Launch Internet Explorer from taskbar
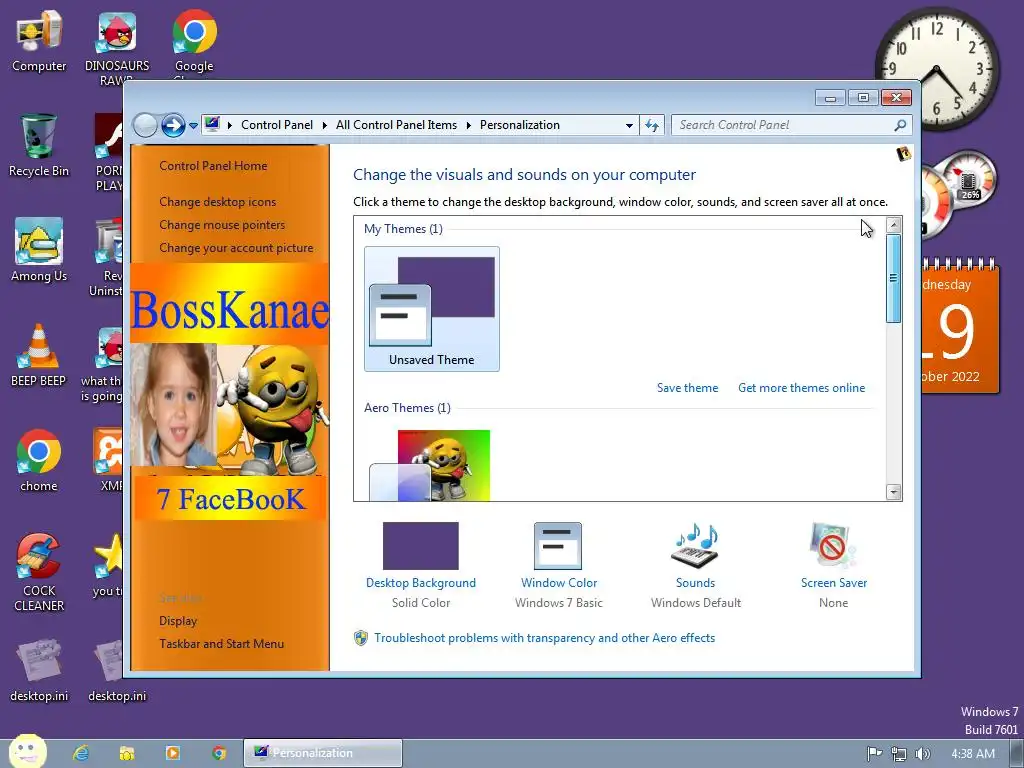 tap(81, 753)
